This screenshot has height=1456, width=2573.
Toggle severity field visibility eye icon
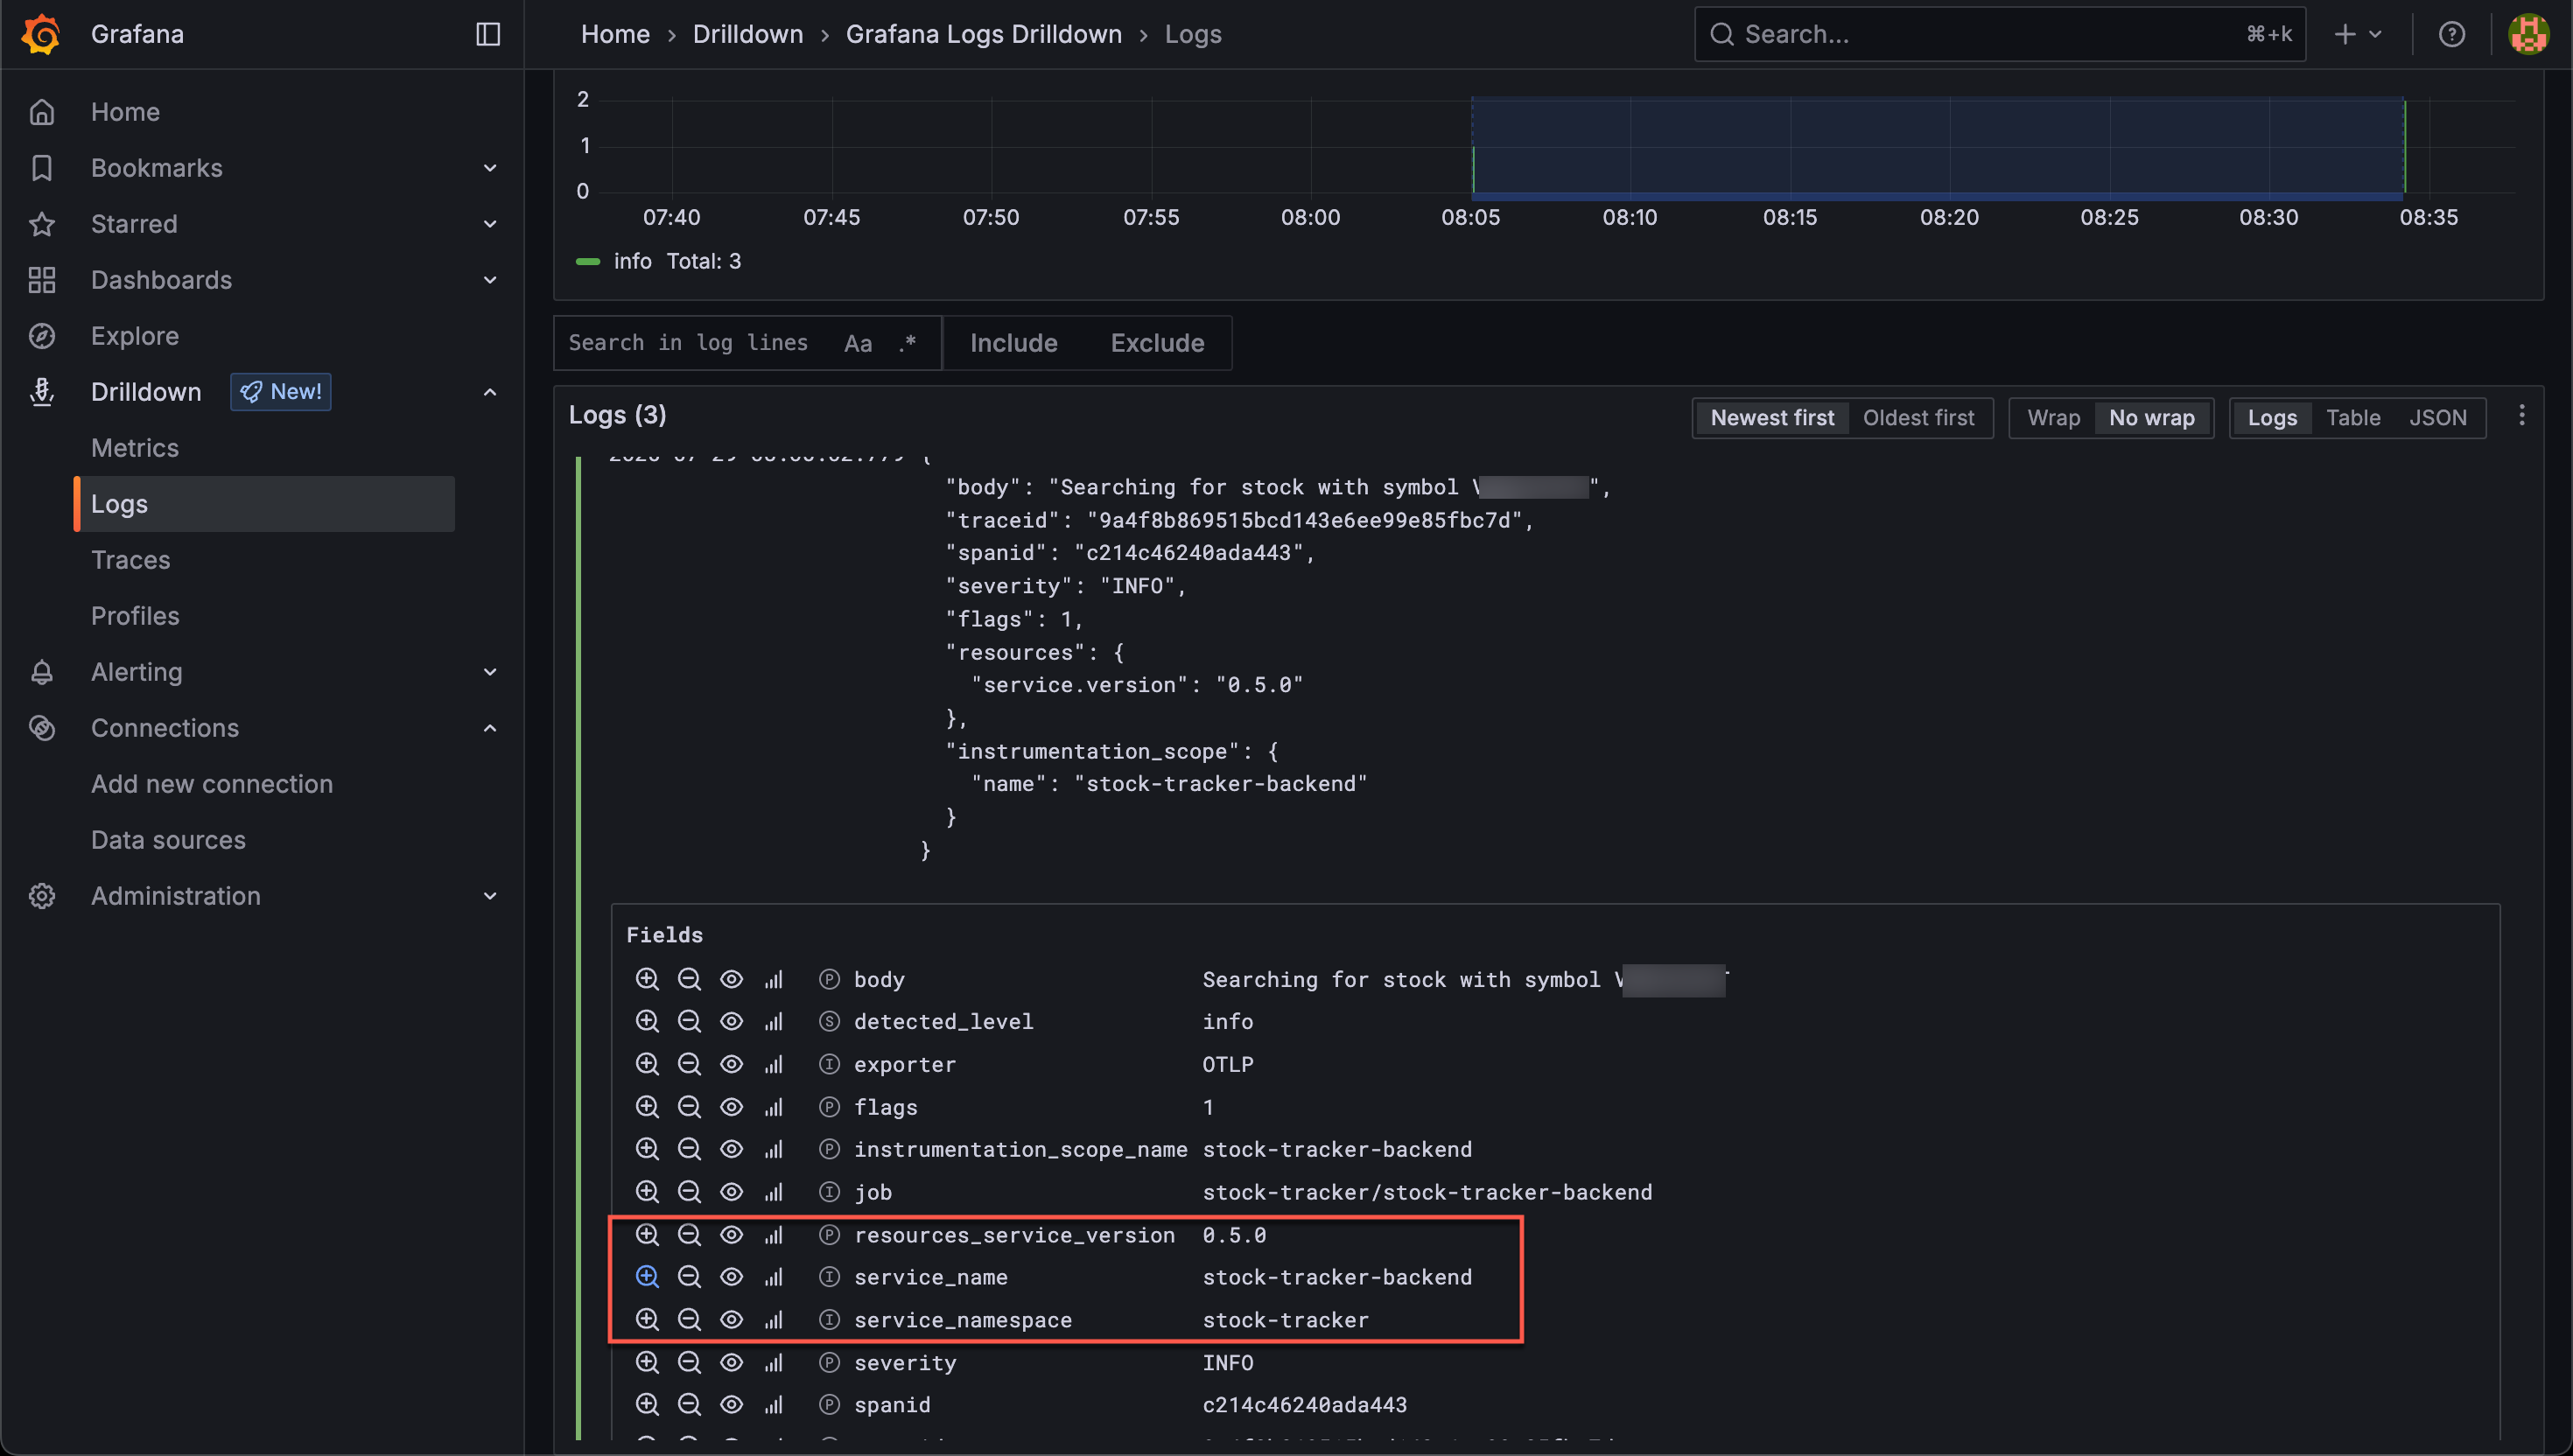point(731,1363)
